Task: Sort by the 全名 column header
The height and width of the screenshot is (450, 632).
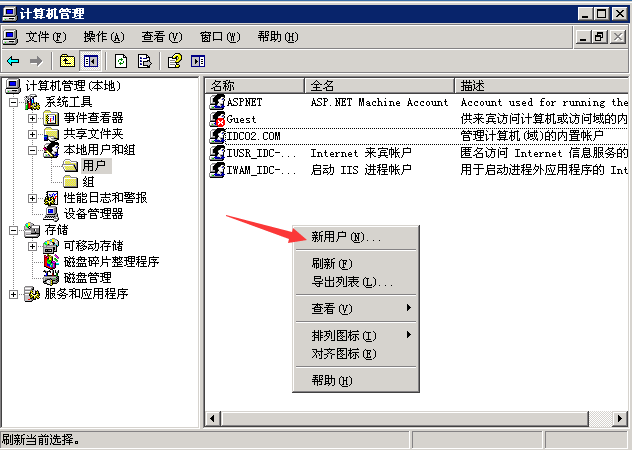Action: (x=380, y=85)
